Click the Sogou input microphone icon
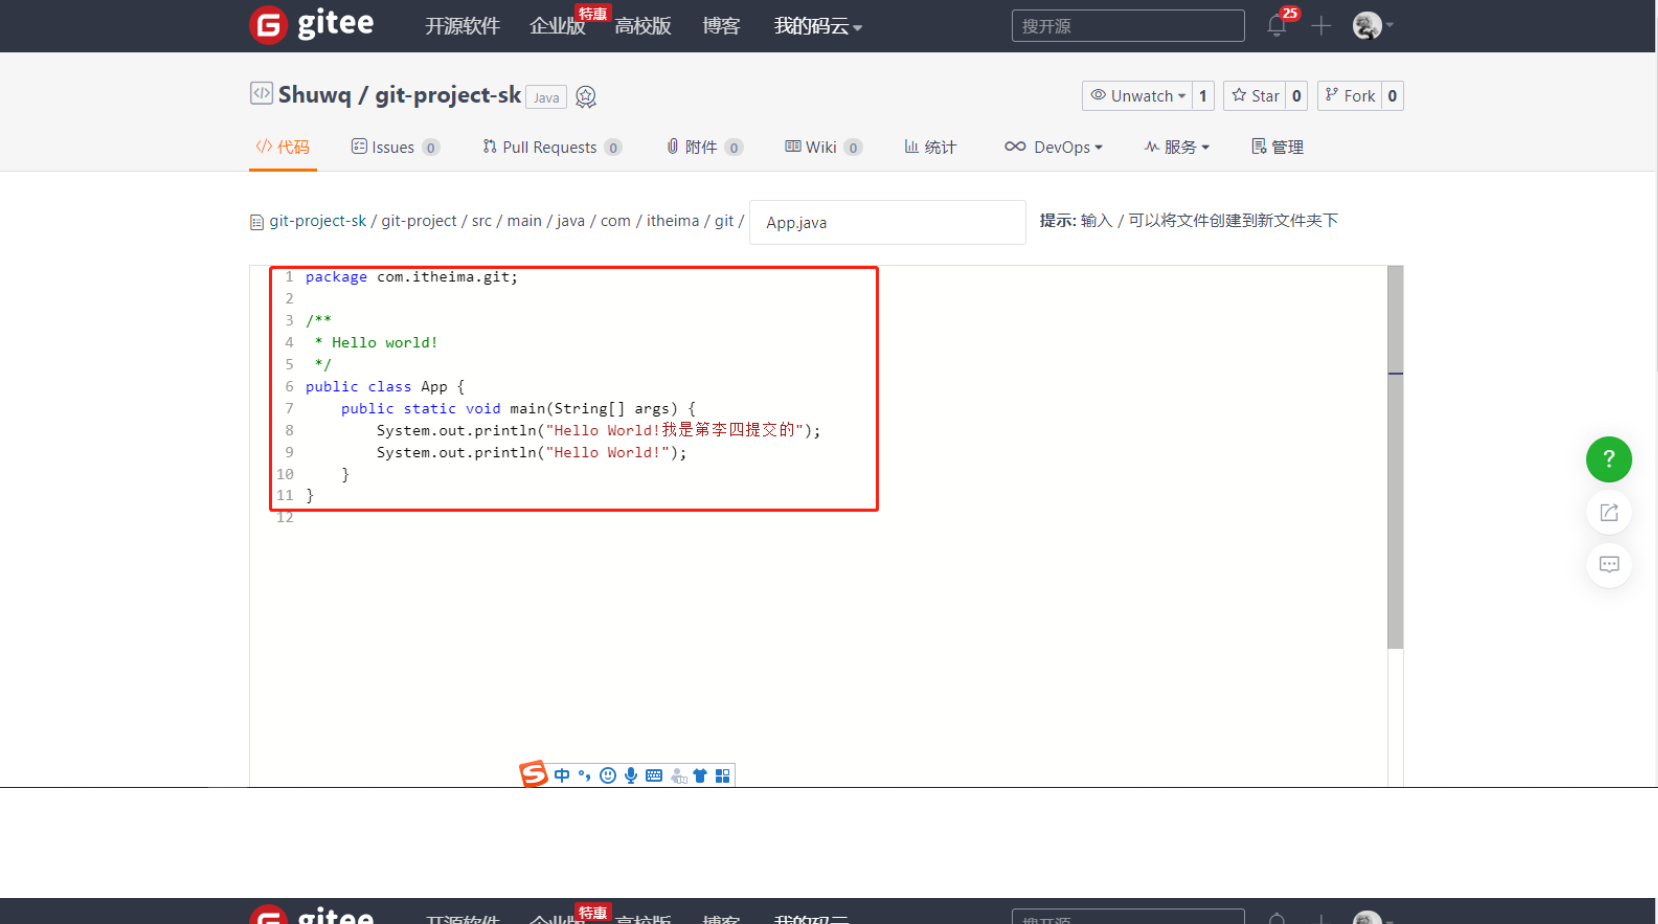Screen dimensions: 1658x924 [631, 775]
